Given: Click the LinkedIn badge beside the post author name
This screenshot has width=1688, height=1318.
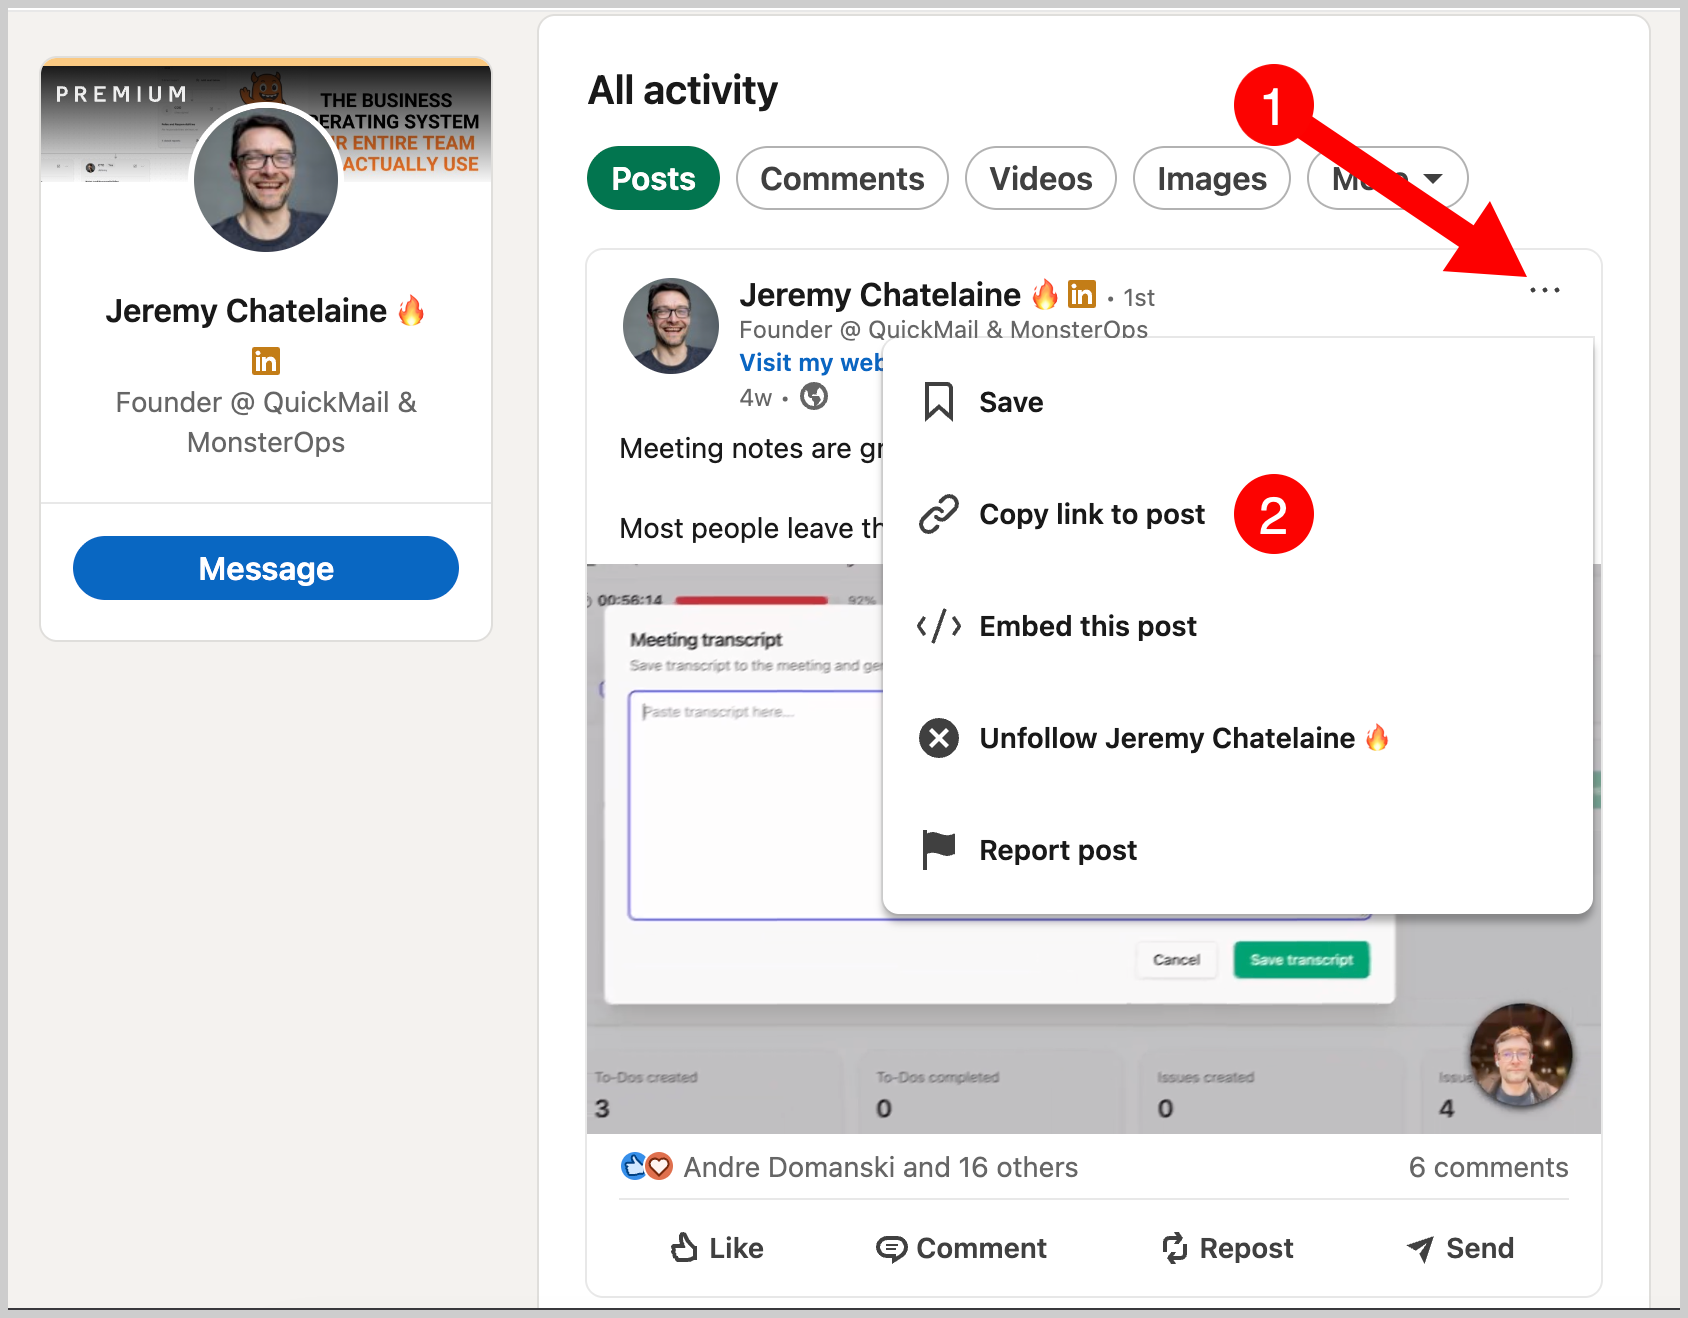Looking at the screenshot, I should [x=1082, y=294].
